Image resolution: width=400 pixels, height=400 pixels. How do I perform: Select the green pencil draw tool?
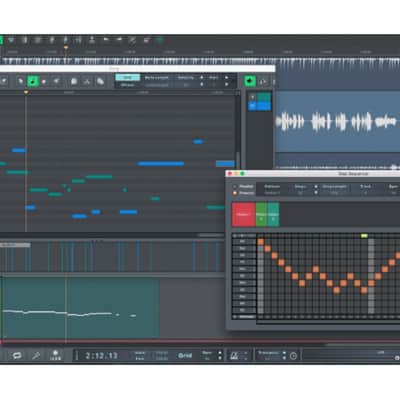click(x=33, y=81)
